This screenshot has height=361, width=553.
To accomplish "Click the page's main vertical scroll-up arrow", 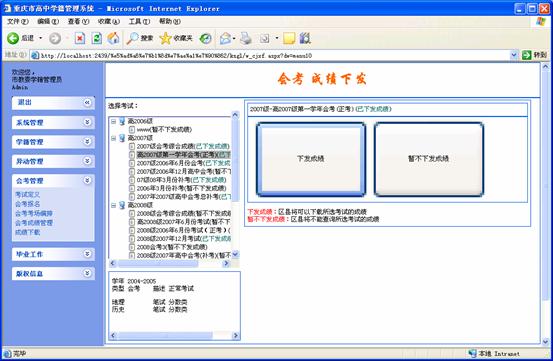I will [545, 66].
